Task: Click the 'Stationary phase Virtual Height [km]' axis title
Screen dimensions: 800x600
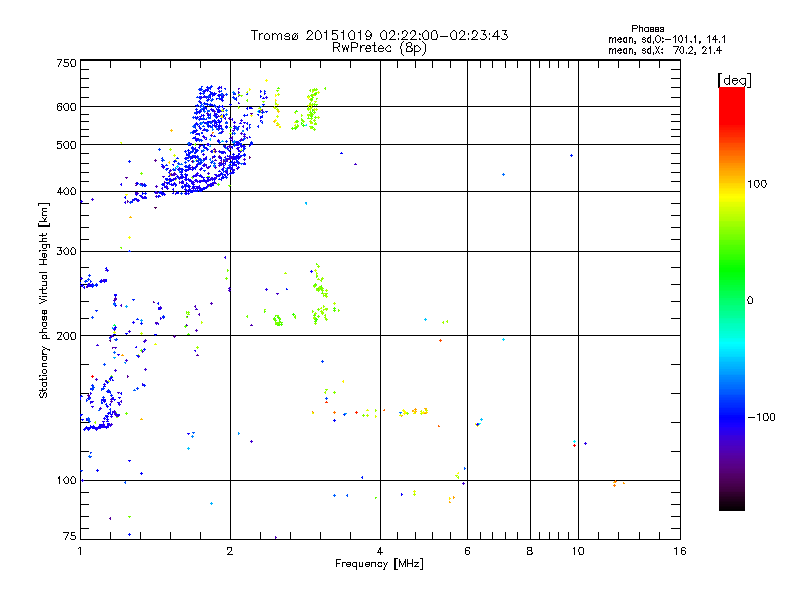Action: coord(43,300)
